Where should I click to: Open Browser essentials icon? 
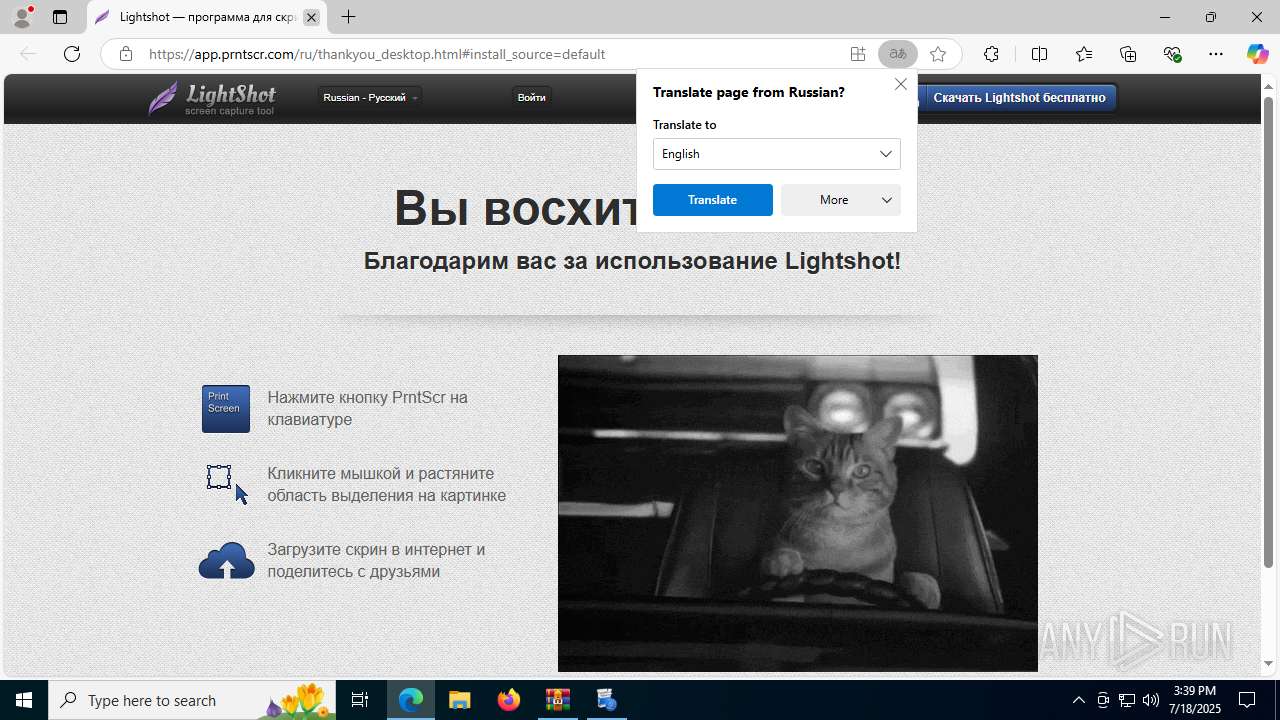coord(1172,54)
